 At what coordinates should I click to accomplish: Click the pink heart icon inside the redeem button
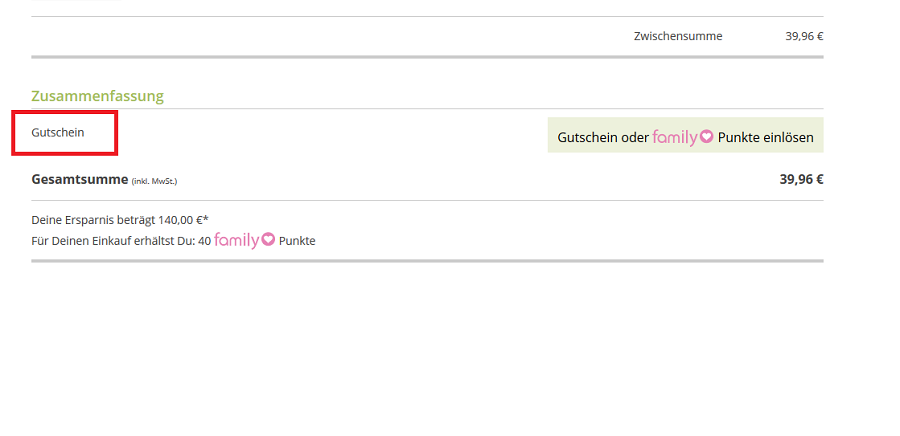point(707,137)
